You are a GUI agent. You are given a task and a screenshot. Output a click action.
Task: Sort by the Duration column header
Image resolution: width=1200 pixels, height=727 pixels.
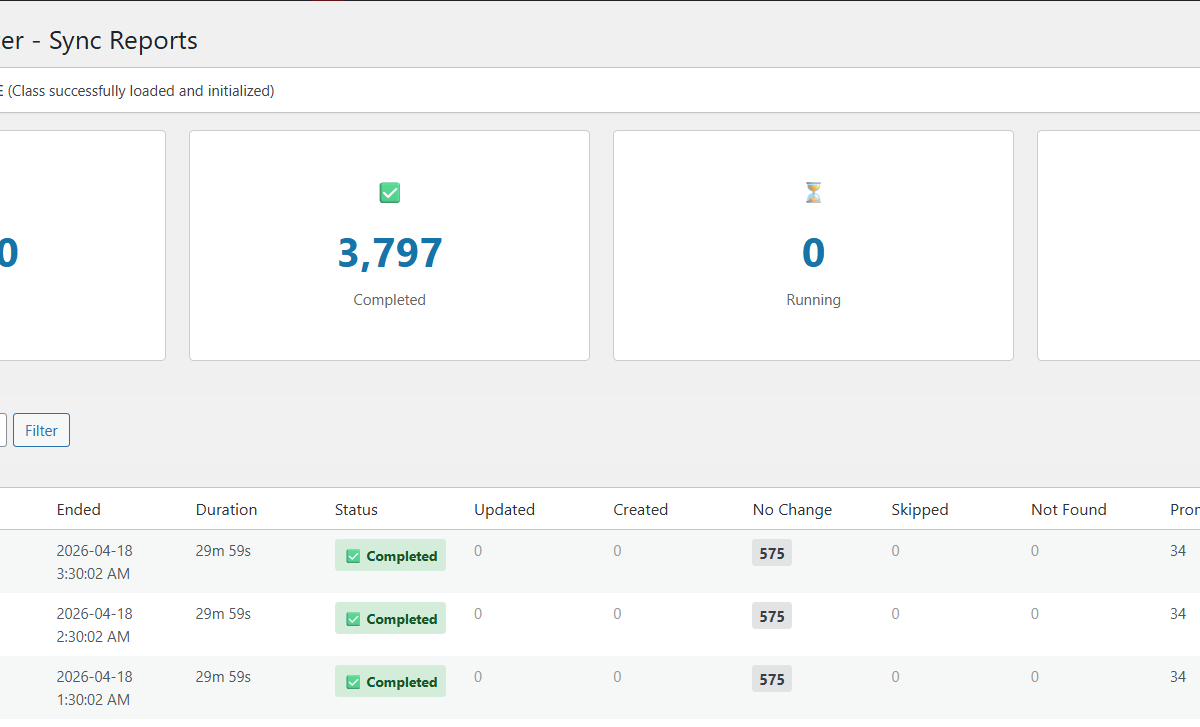click(x=226, y=509)
